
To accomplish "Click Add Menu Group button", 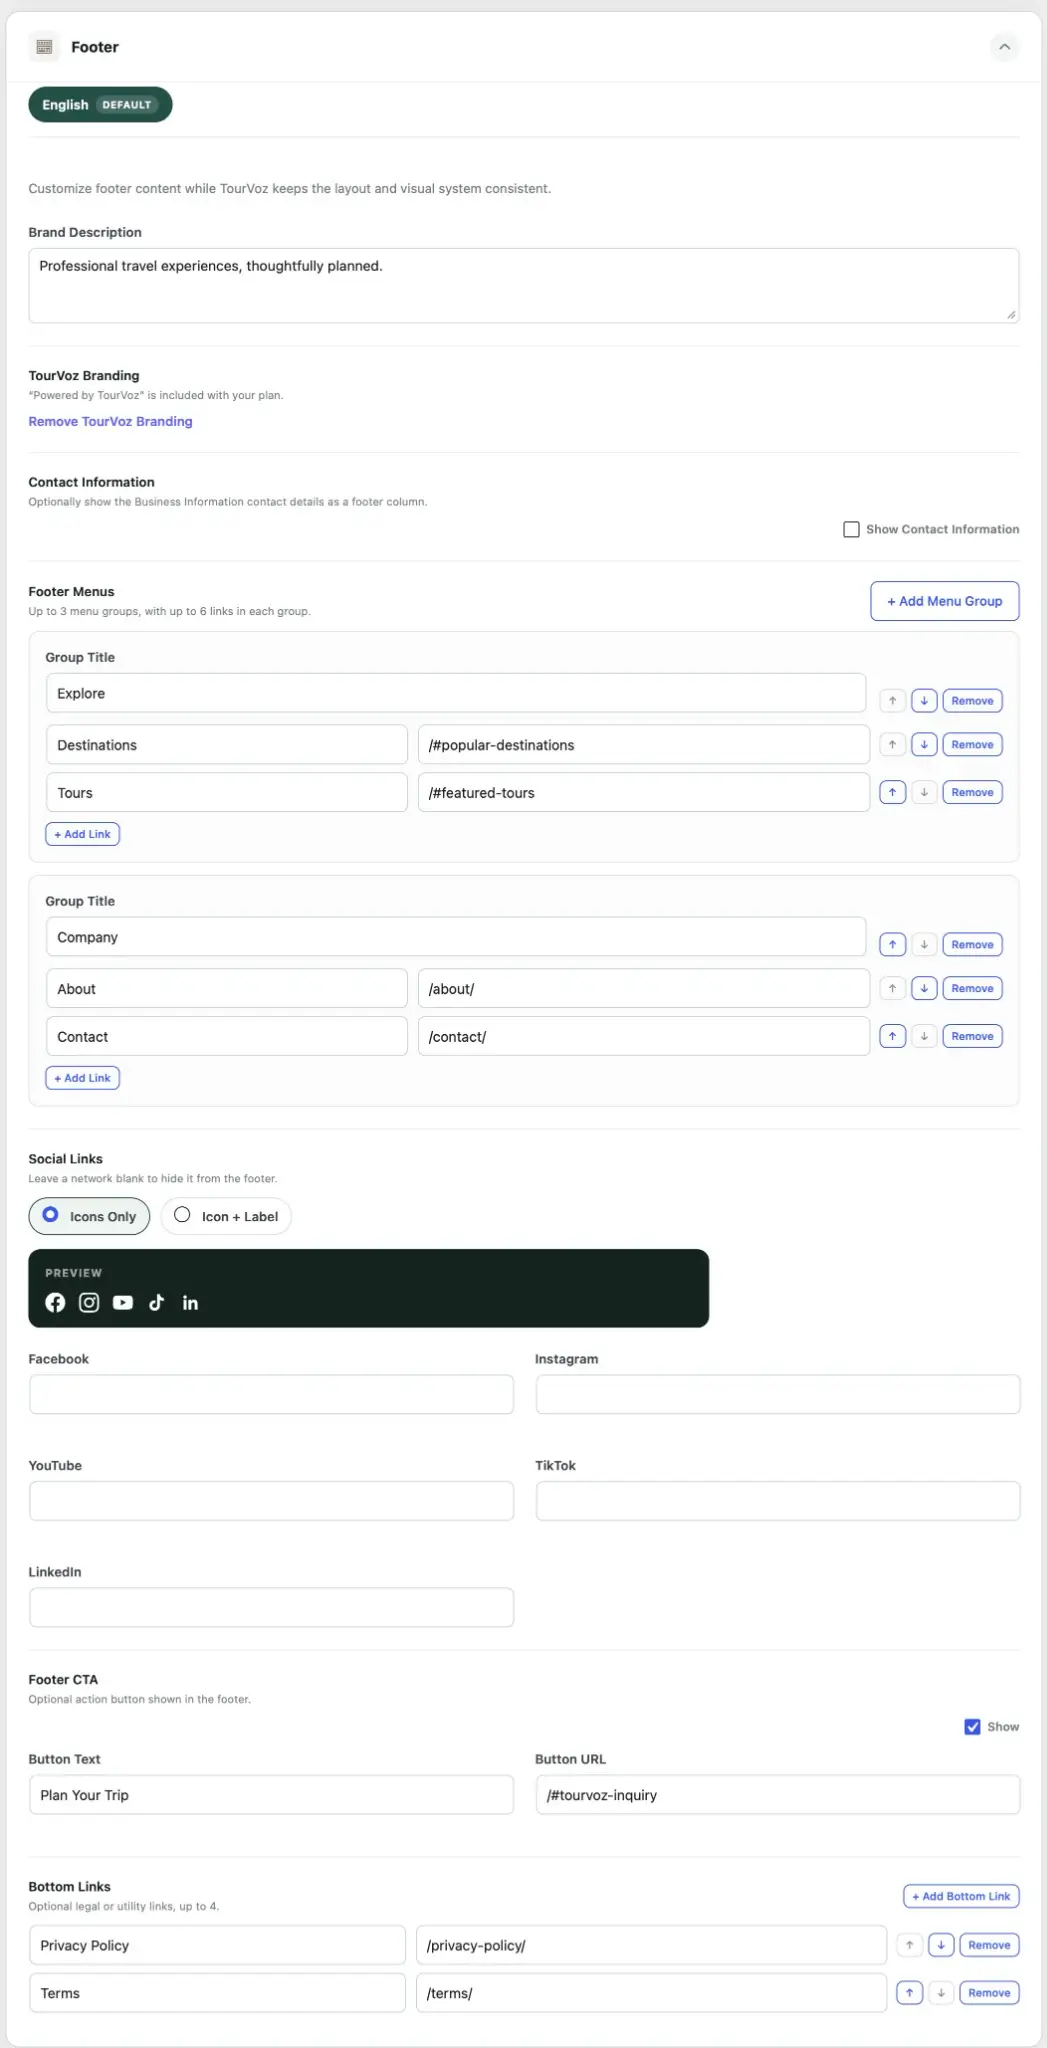I will [944, 601].
